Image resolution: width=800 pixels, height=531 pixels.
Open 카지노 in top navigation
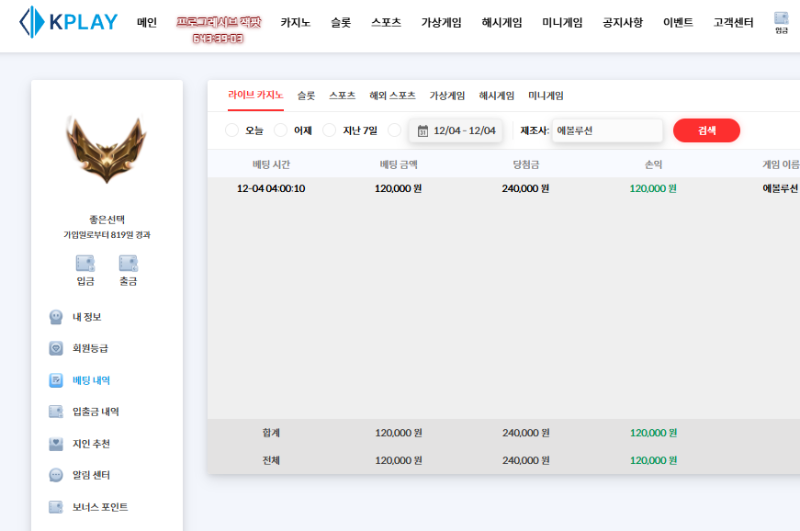tap(295, 22)
